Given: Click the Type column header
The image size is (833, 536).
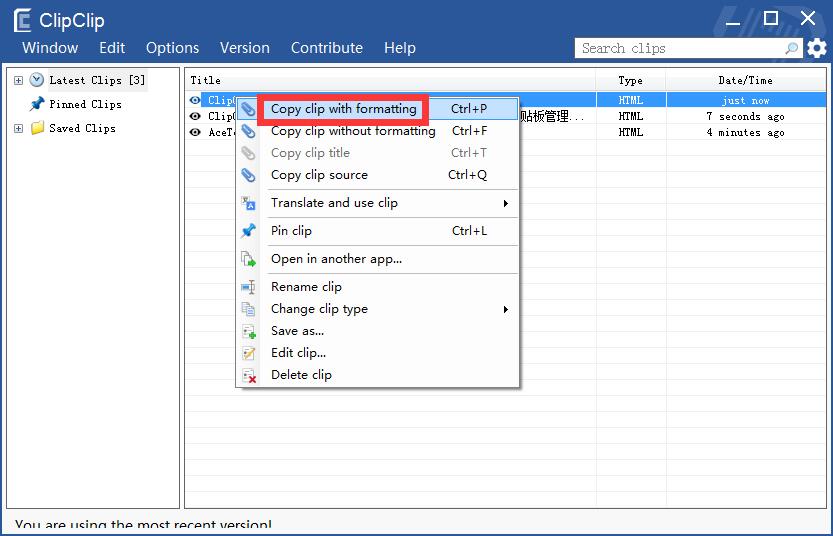Looking at the screenshot, I should pyautogui.click(x=630, y=80).
